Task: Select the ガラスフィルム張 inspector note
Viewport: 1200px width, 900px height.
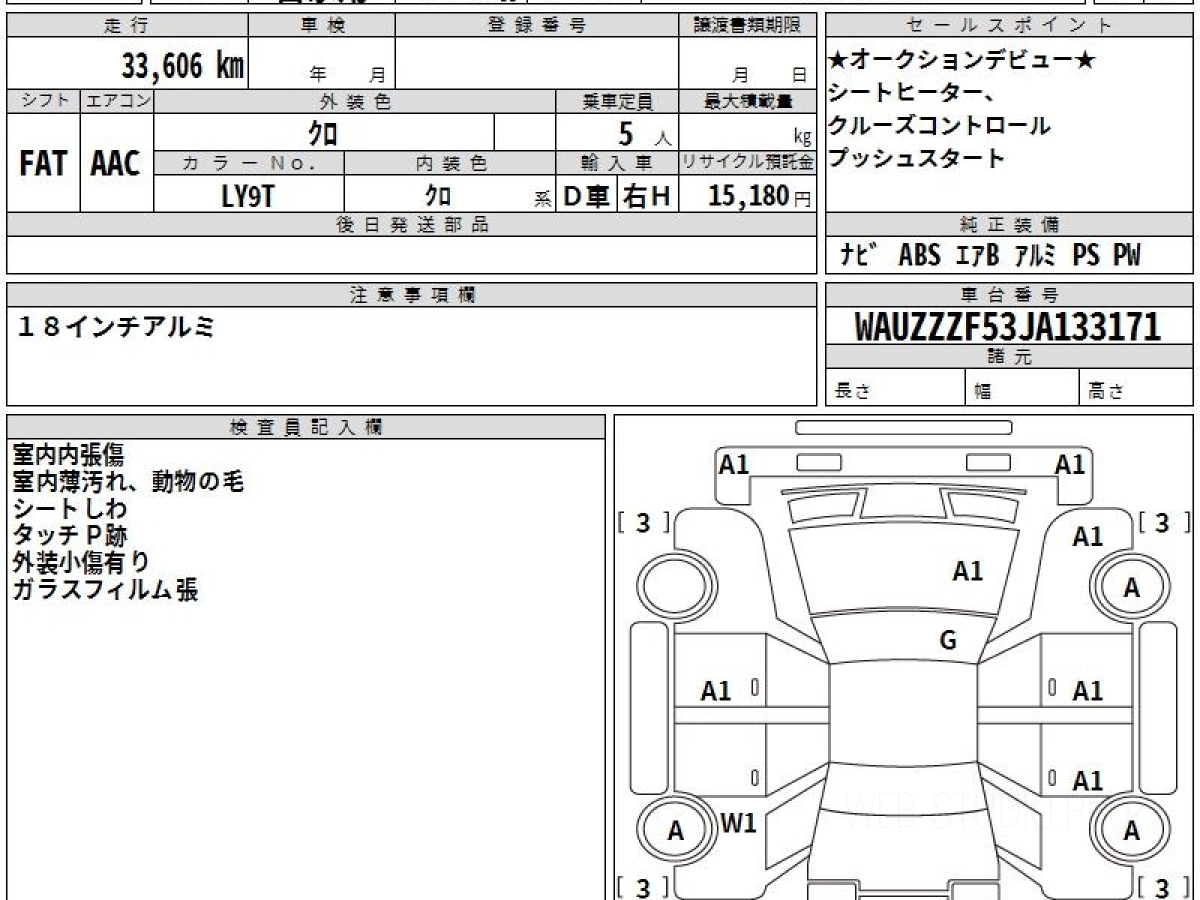Action: 105,590
